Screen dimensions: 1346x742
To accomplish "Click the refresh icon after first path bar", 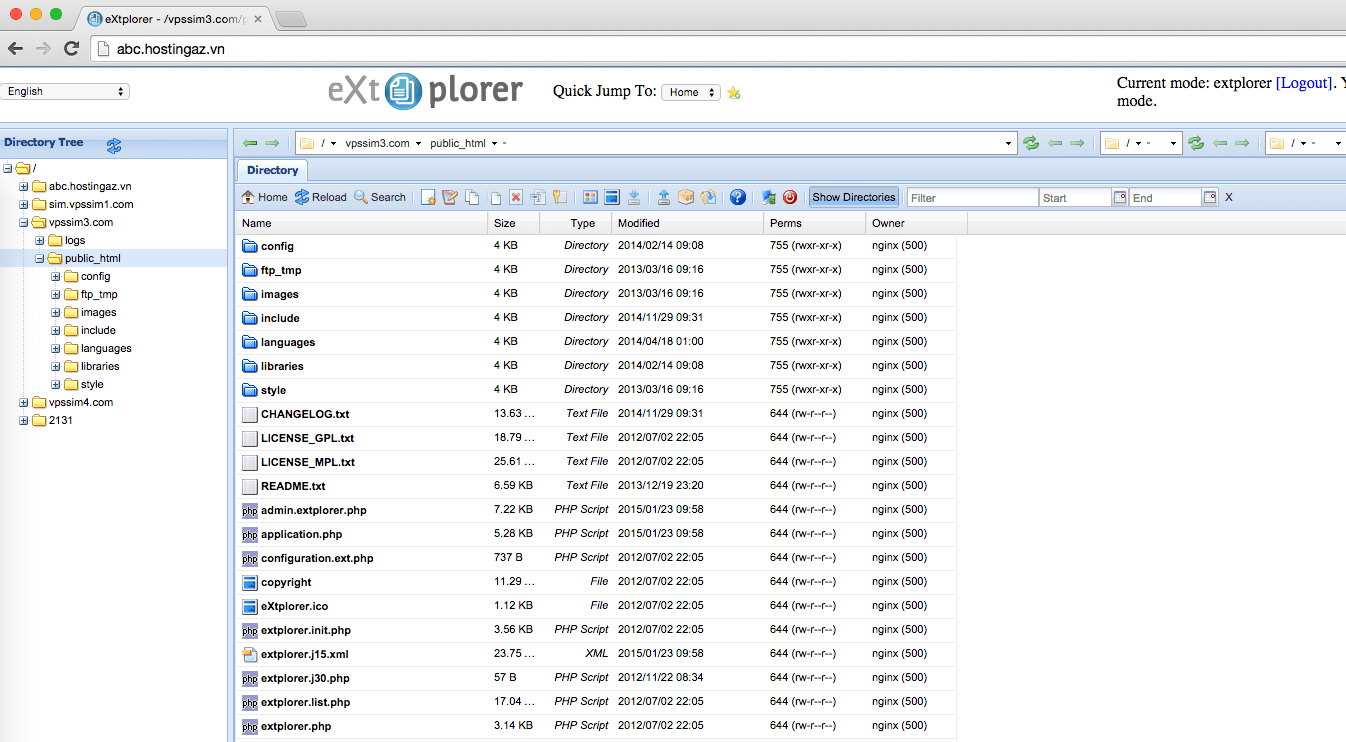I will click(x=1031, y=143).
